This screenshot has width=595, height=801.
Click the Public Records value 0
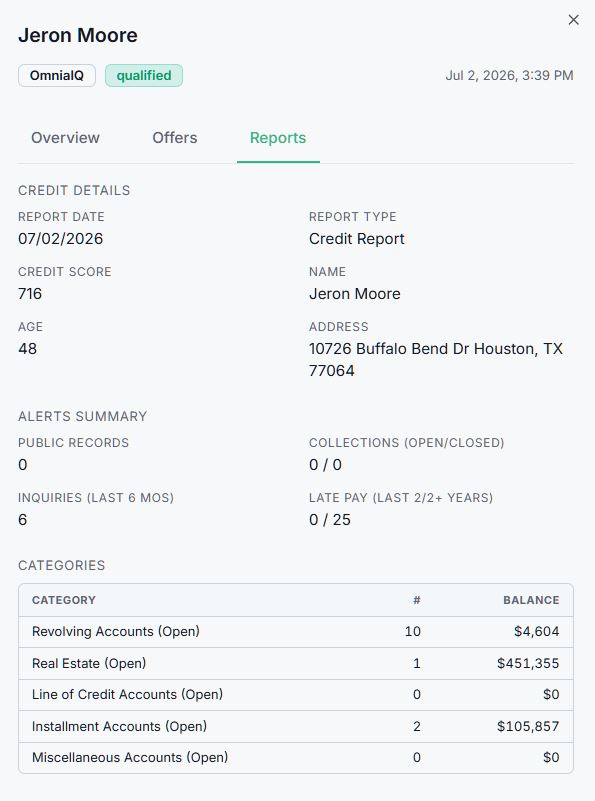[x=22, y=465]
